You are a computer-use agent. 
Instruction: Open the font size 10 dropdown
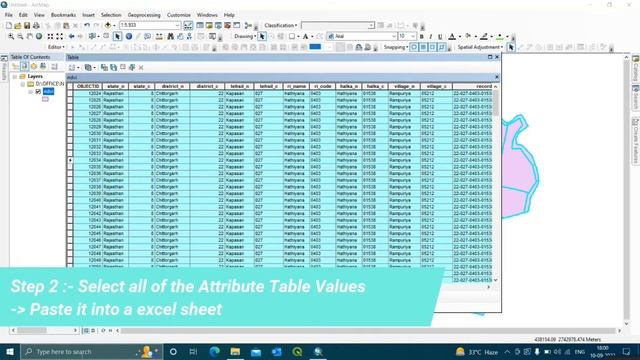point(413,37)
